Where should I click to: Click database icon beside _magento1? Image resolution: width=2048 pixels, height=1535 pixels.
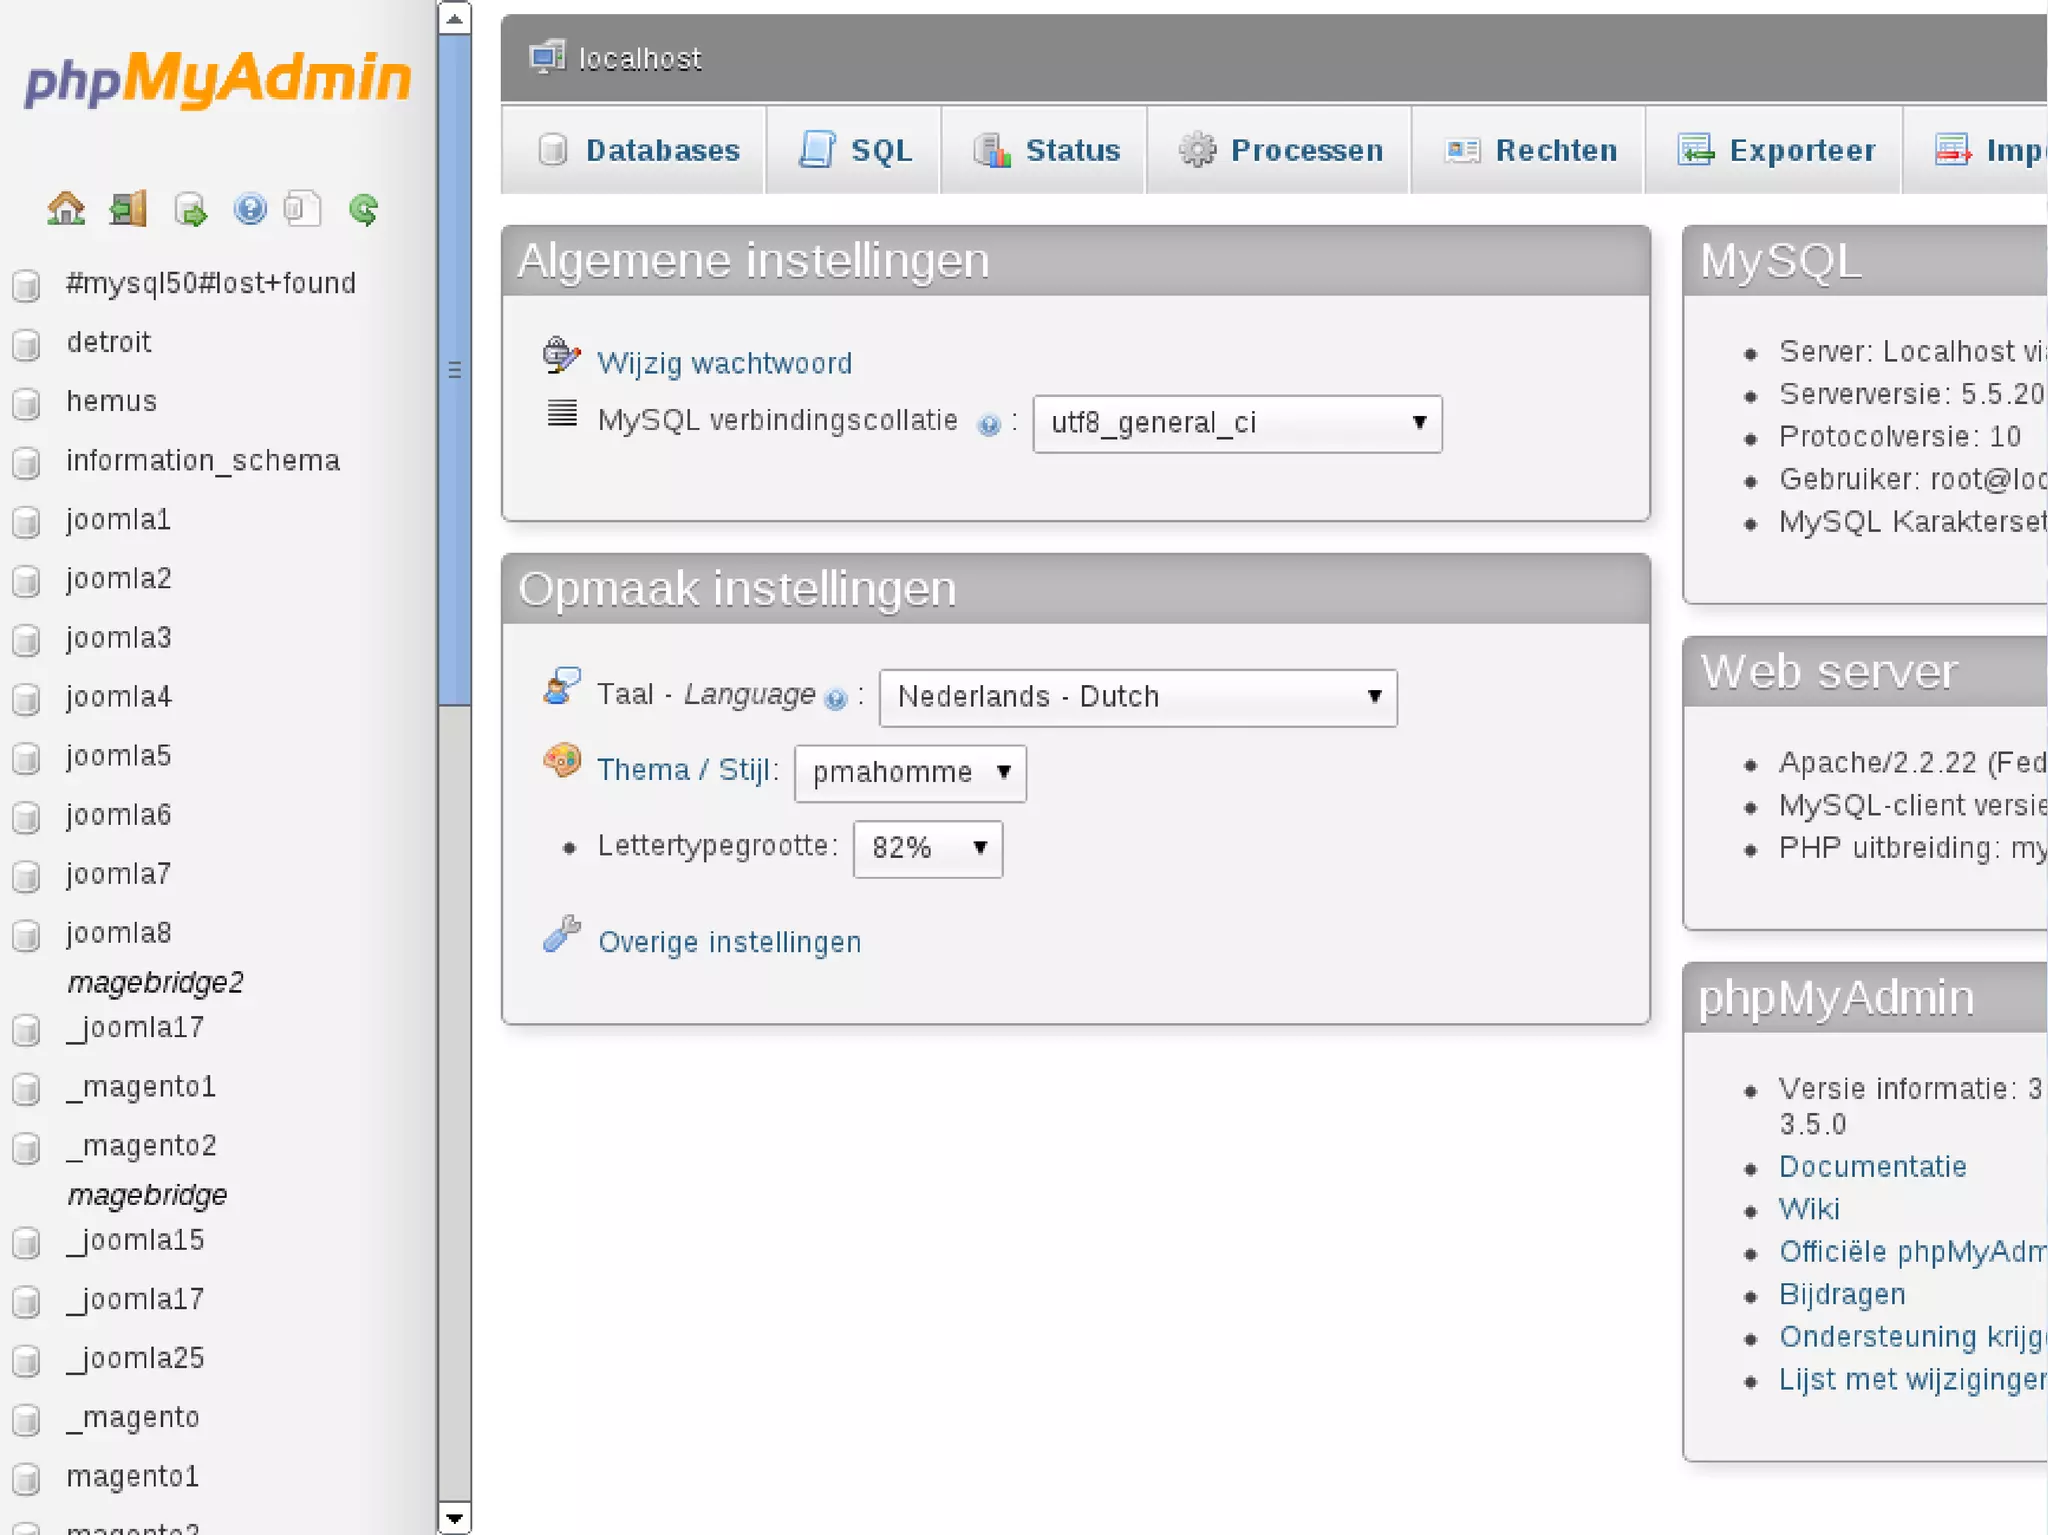coord(27,1088)
